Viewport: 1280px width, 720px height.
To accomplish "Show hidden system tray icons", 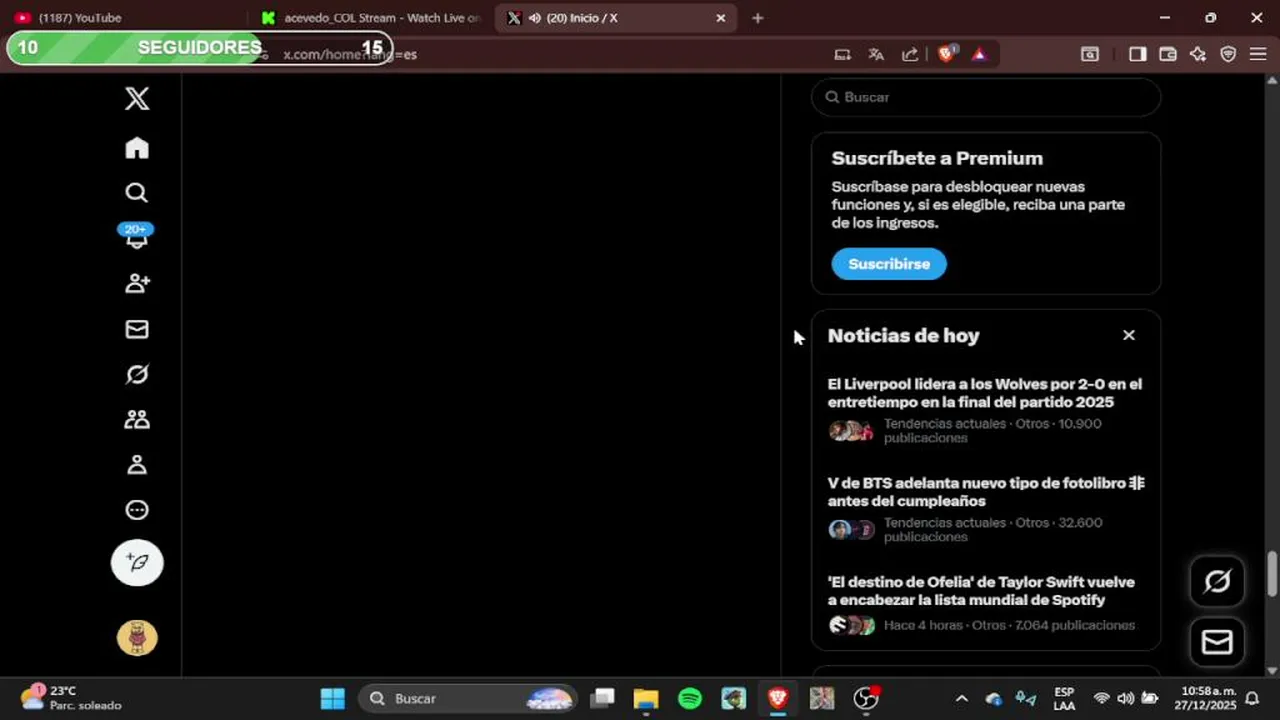I will pos(961,698).
